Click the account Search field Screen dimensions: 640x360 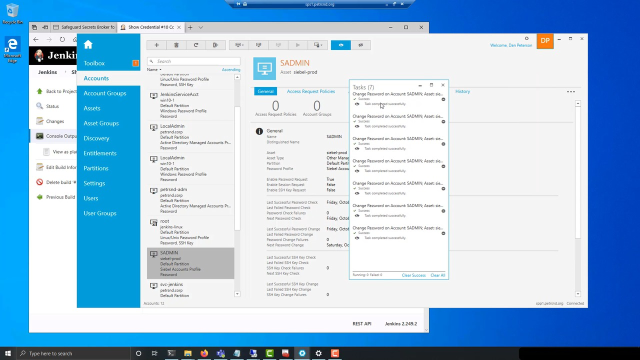pyautogui.click(x=194, y=61)
